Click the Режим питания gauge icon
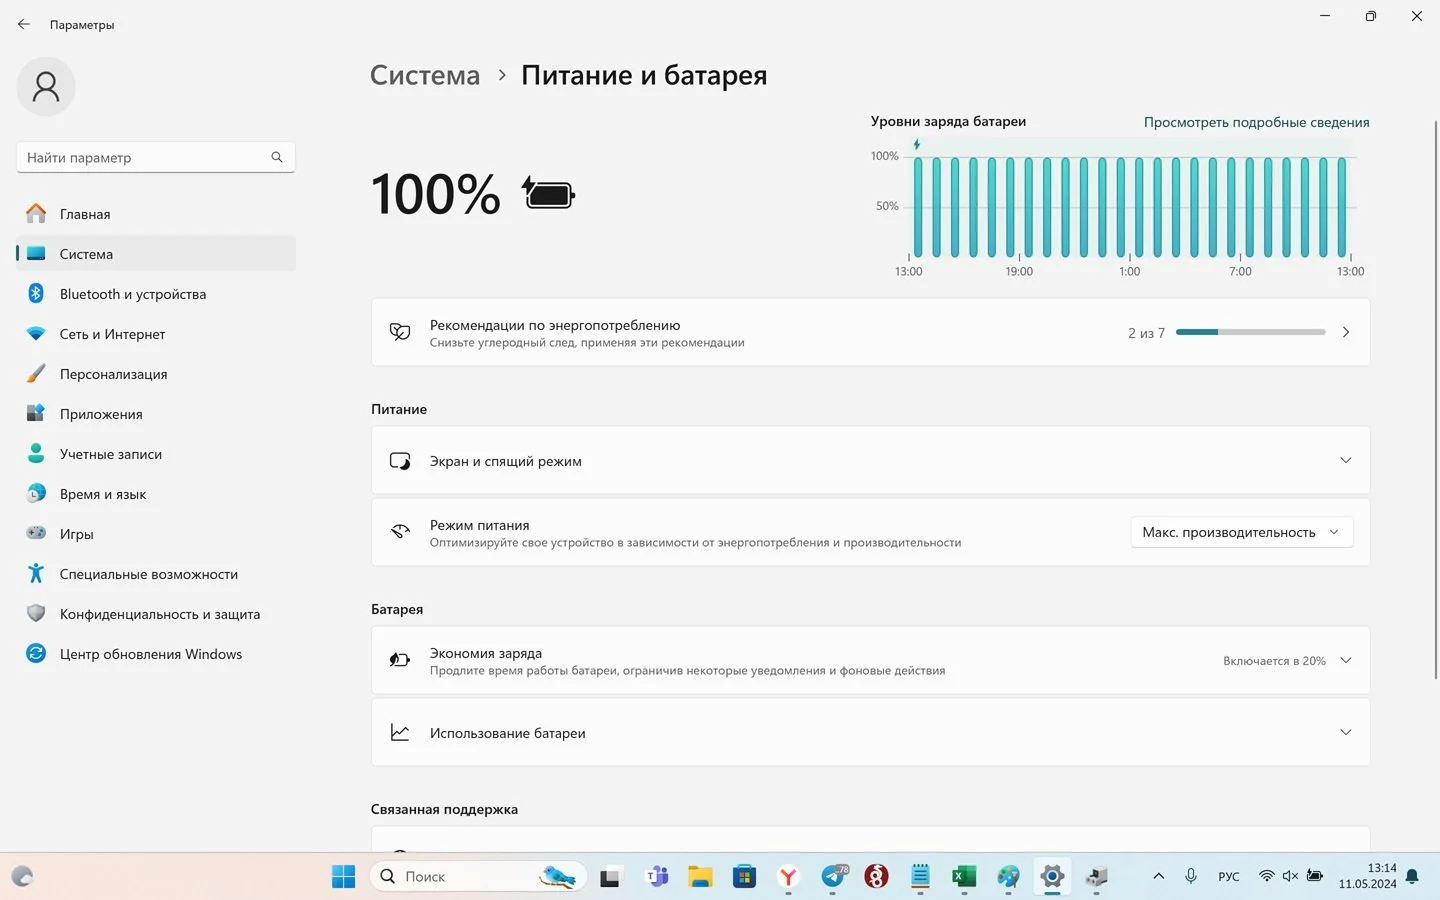Screen dimensions: 1440x900 (400, 532)
